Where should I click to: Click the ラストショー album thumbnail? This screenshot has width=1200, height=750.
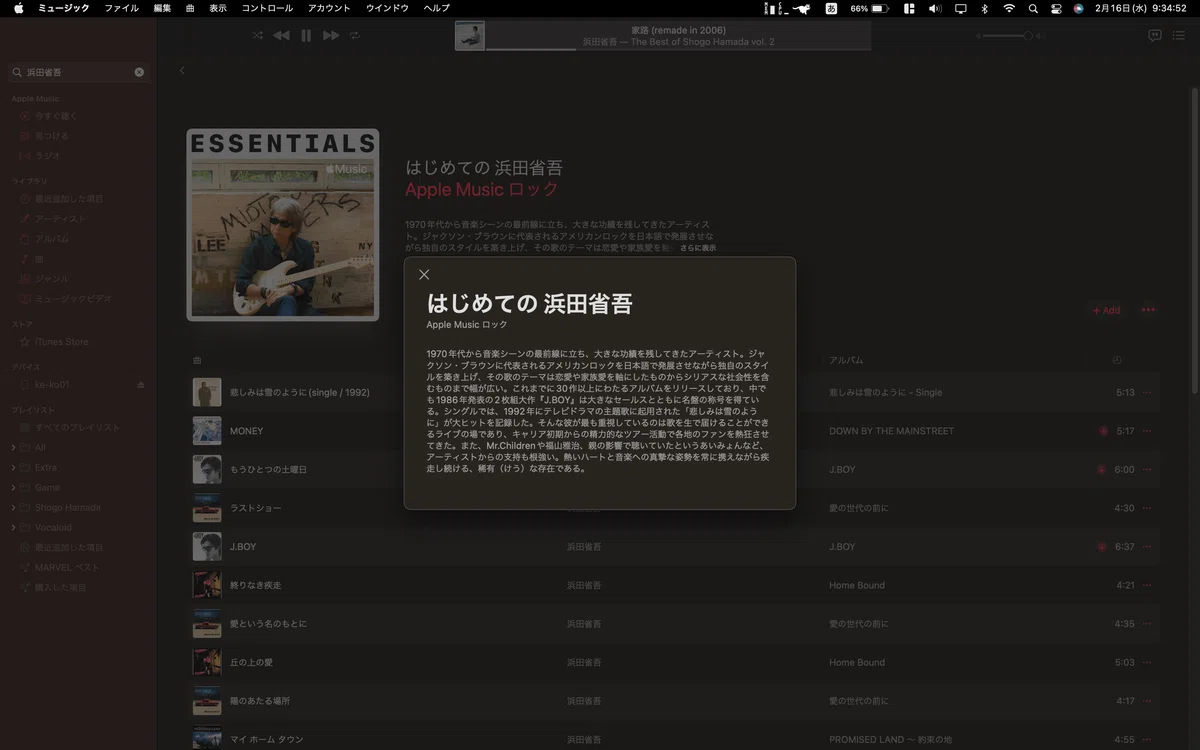[x=207, y=508]
